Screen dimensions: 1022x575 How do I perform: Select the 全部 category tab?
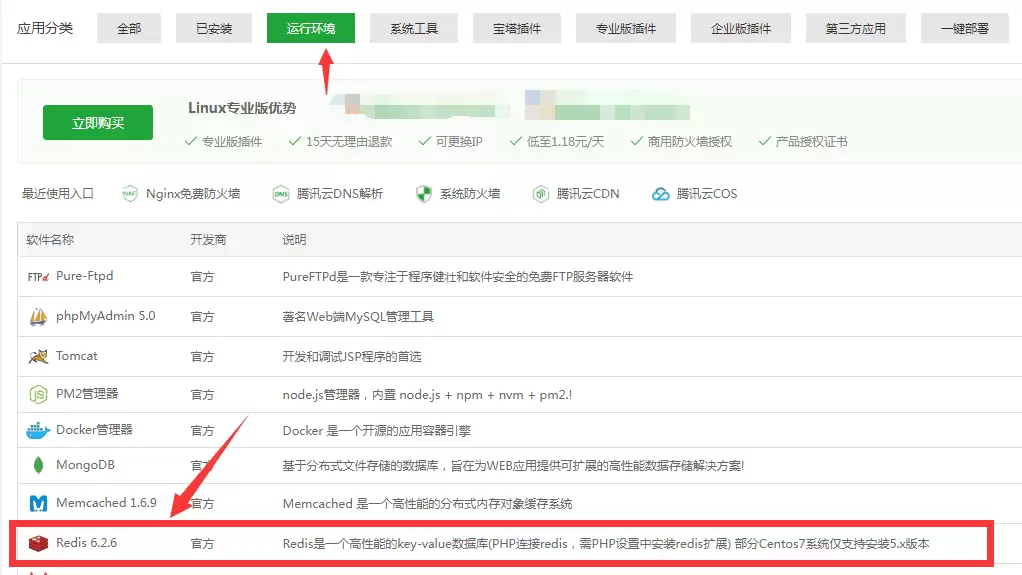tap(129, 28)
